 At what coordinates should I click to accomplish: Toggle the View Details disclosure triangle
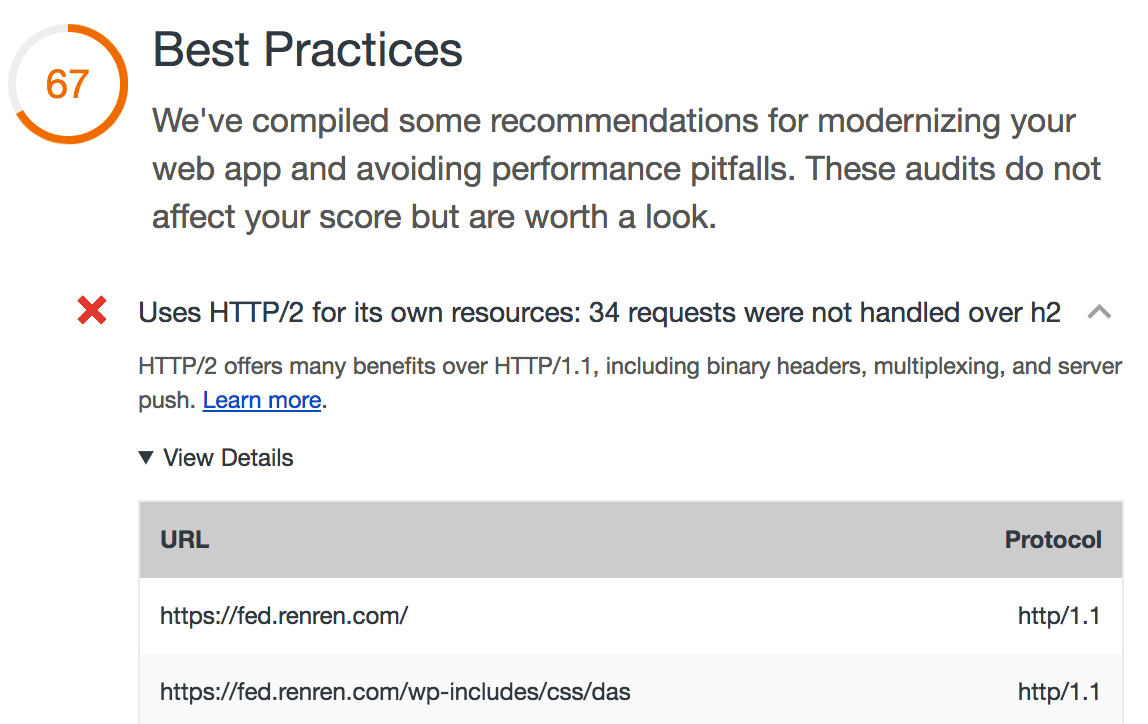pos(146,458)
